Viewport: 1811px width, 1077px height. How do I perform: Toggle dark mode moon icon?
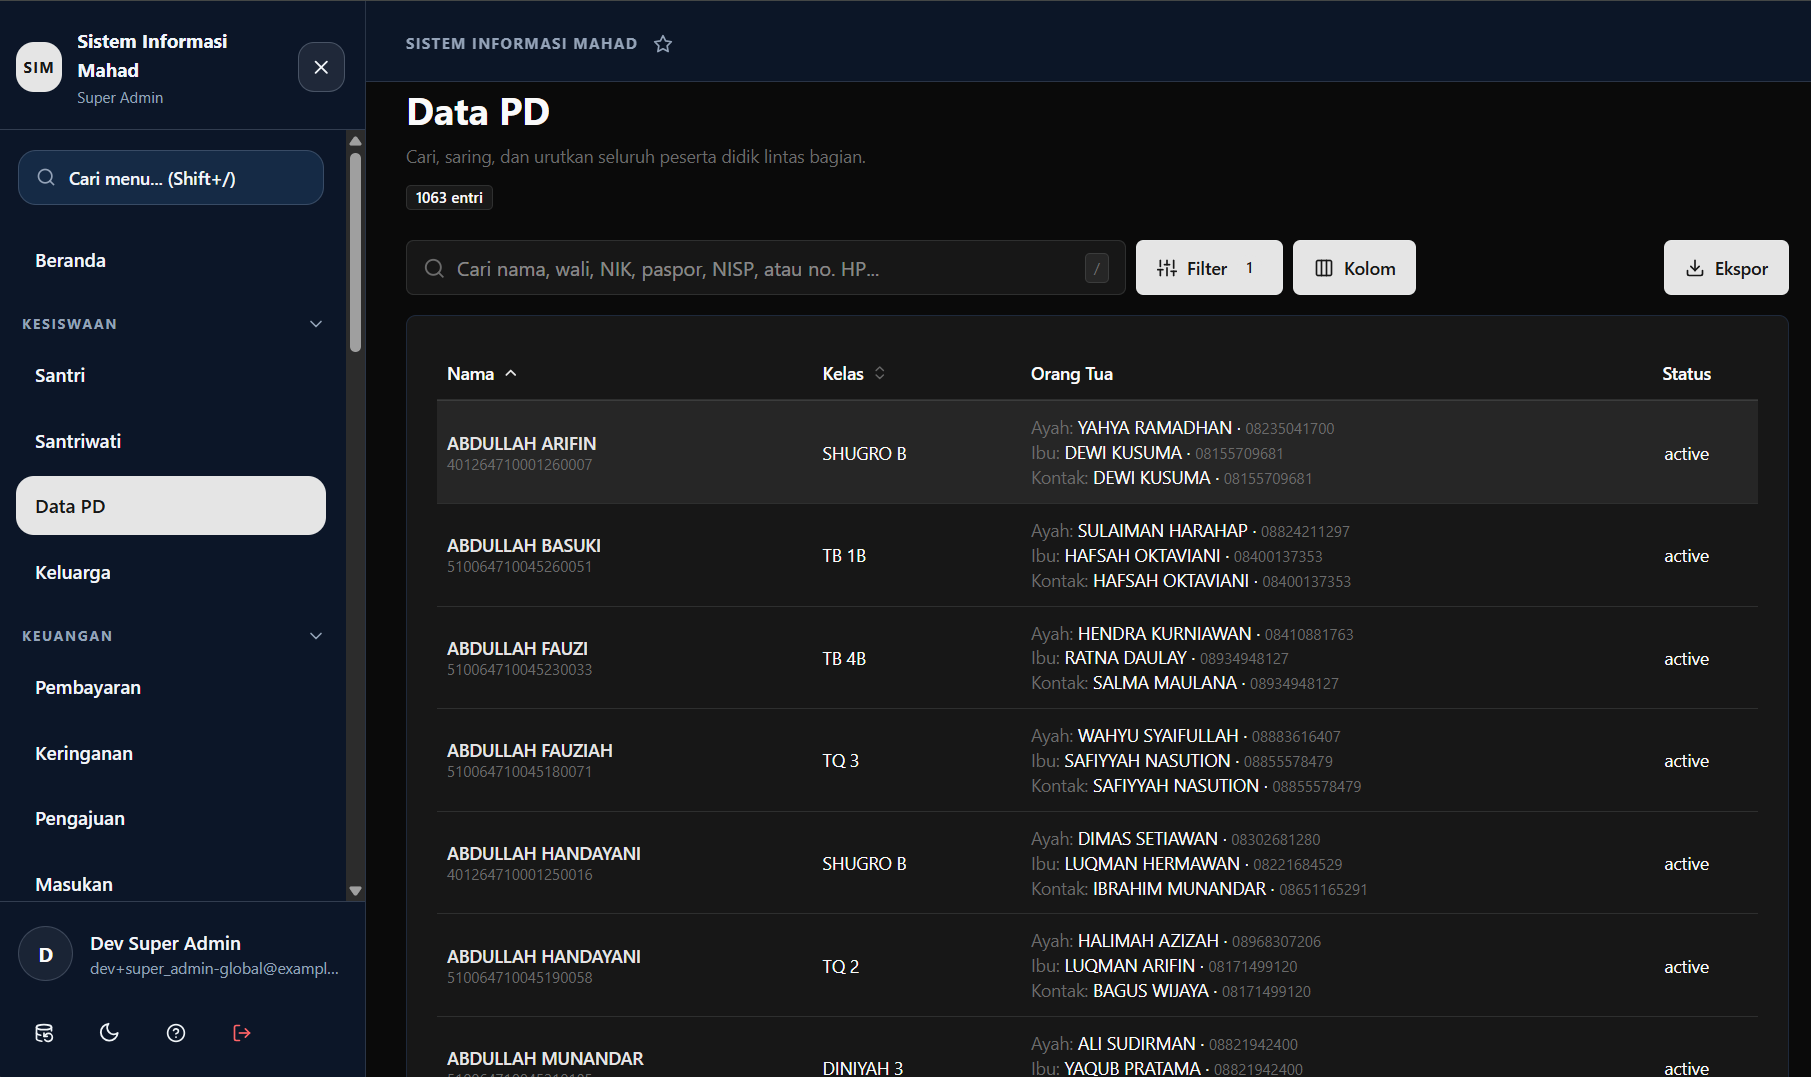click(110, 1033)
